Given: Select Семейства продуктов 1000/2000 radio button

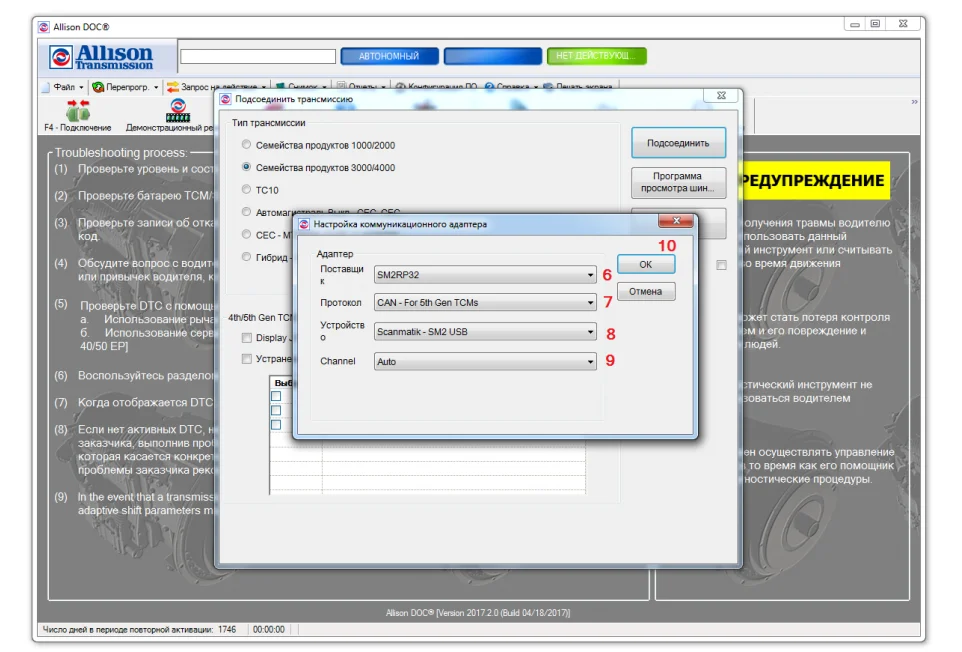Looking at the screenshot, I should (x=246, y=145).
